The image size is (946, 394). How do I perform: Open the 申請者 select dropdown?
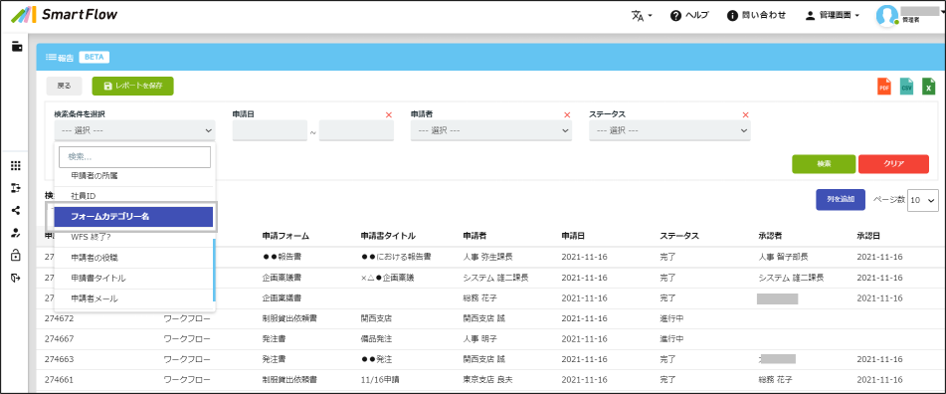[491, 130]
